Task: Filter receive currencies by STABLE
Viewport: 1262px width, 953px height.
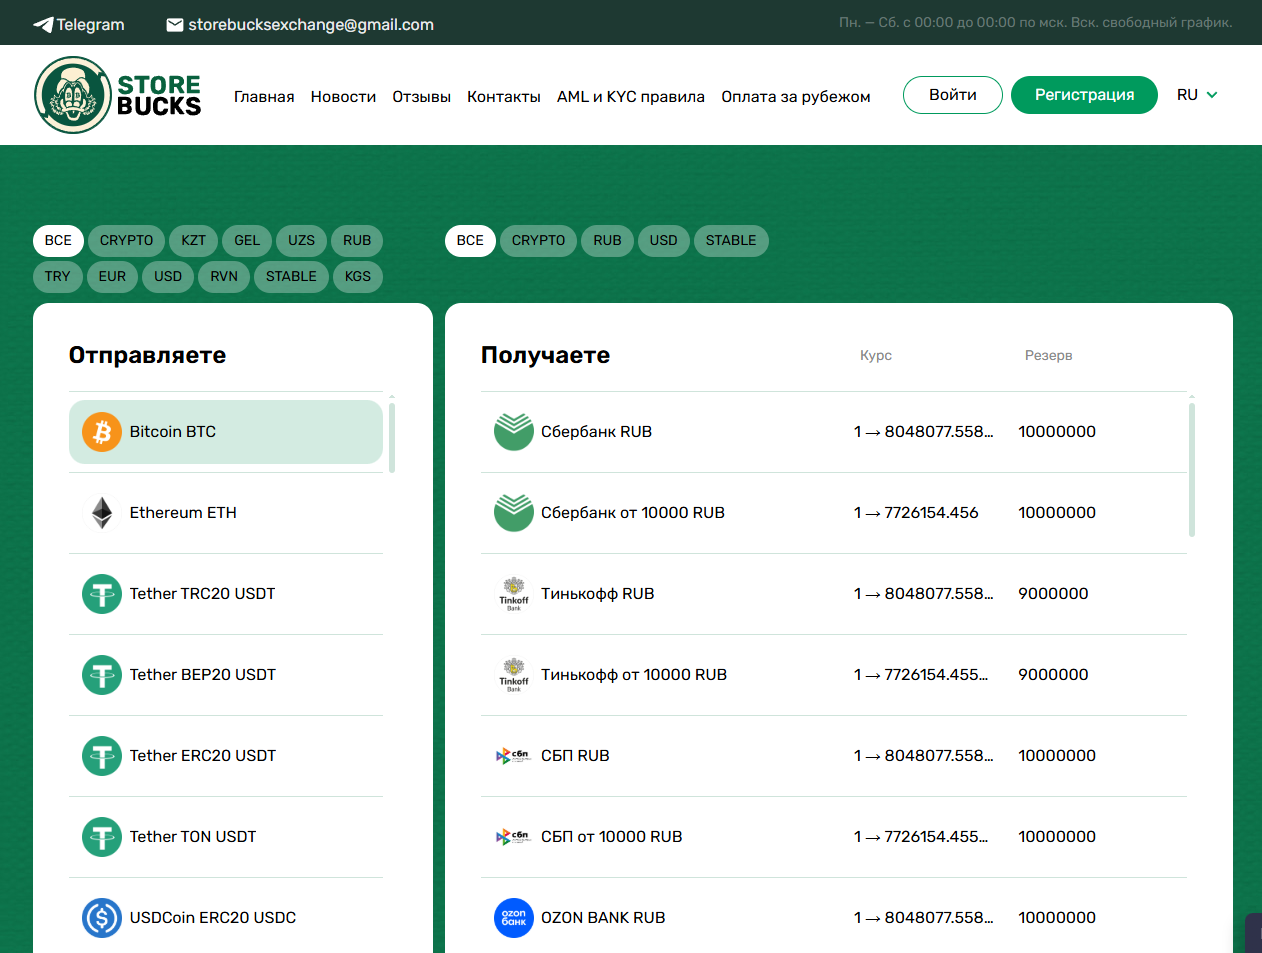Action: (731, 241)
